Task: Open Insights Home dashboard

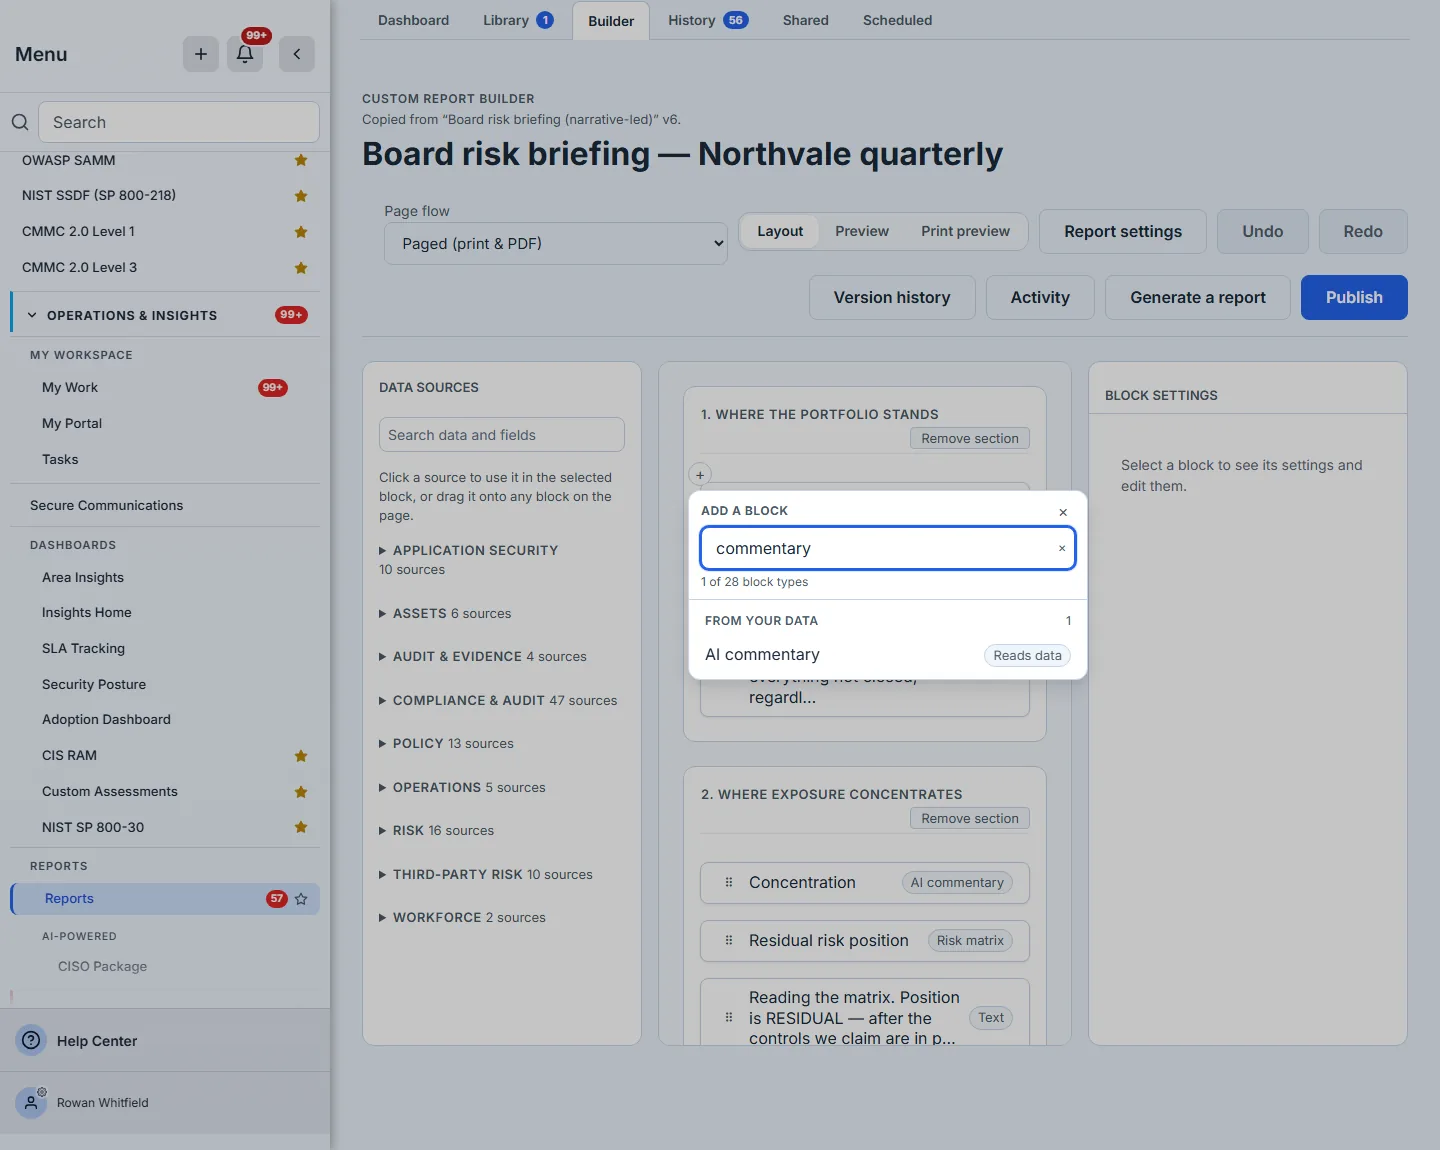Action: (x=87, y=612)
